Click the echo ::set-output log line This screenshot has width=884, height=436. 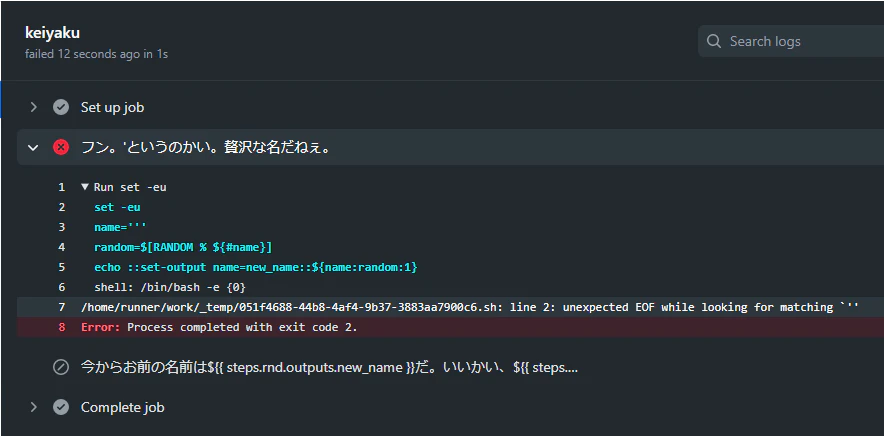[255, 267]
